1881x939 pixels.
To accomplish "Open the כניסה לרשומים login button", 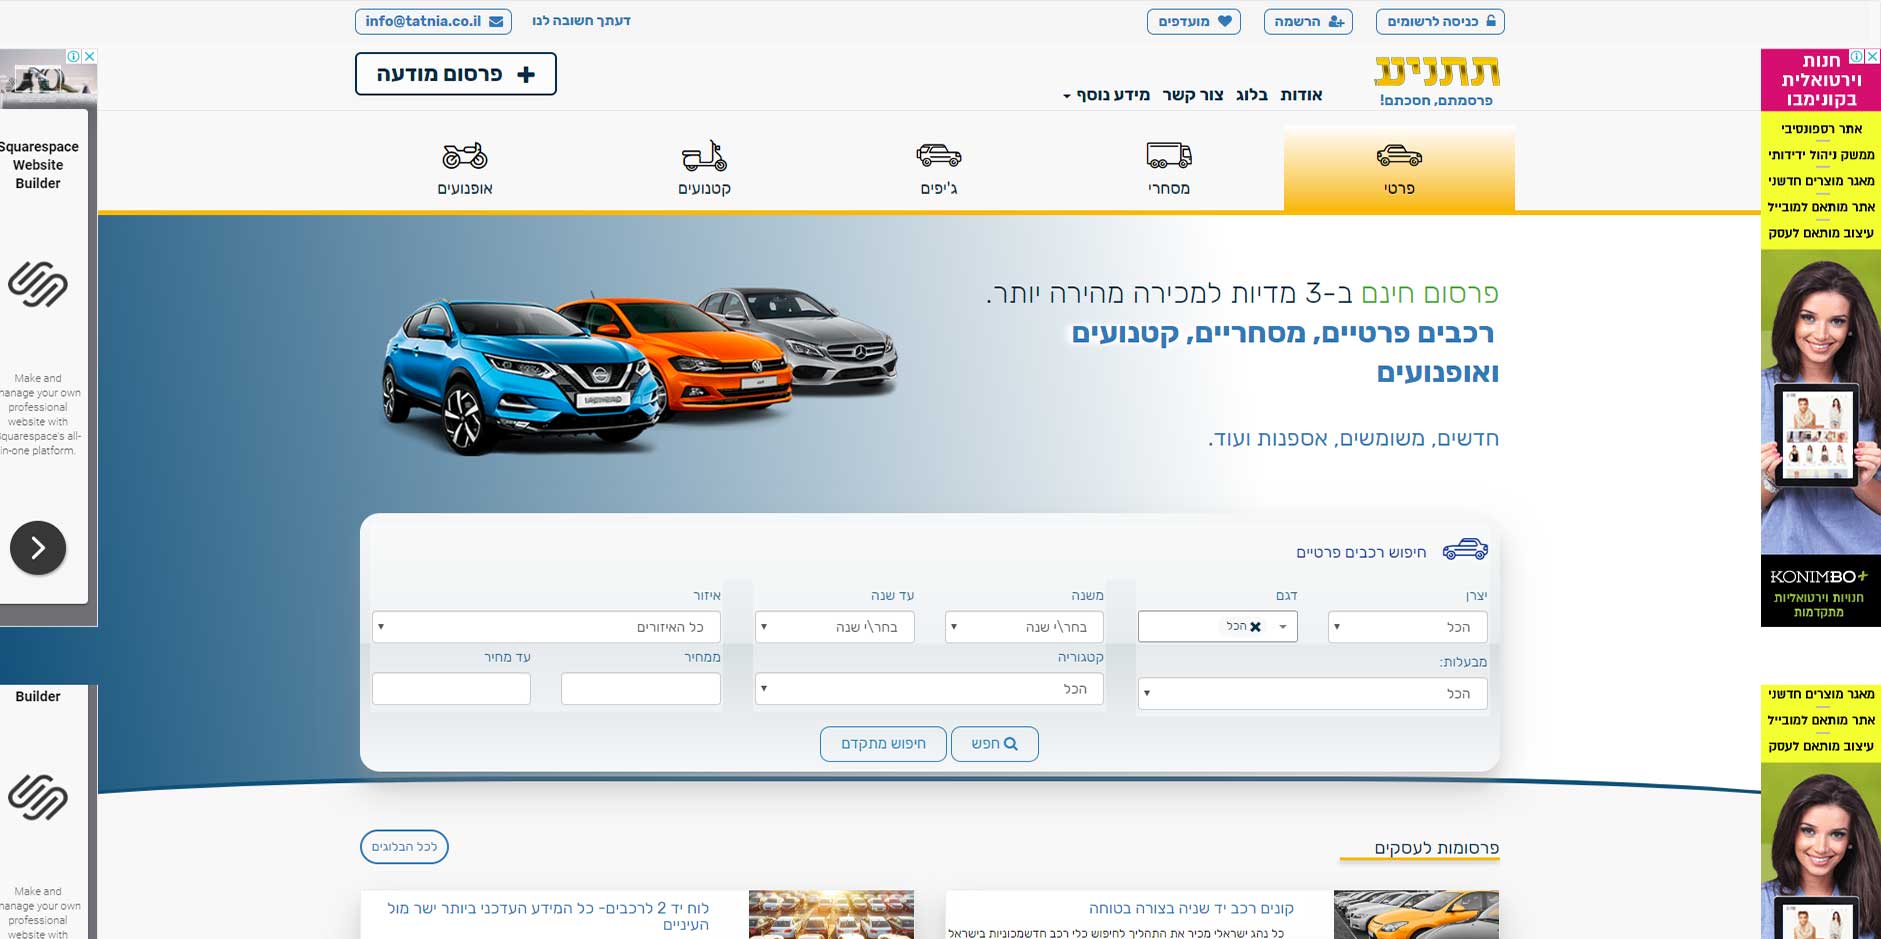I will [1440, 21].
